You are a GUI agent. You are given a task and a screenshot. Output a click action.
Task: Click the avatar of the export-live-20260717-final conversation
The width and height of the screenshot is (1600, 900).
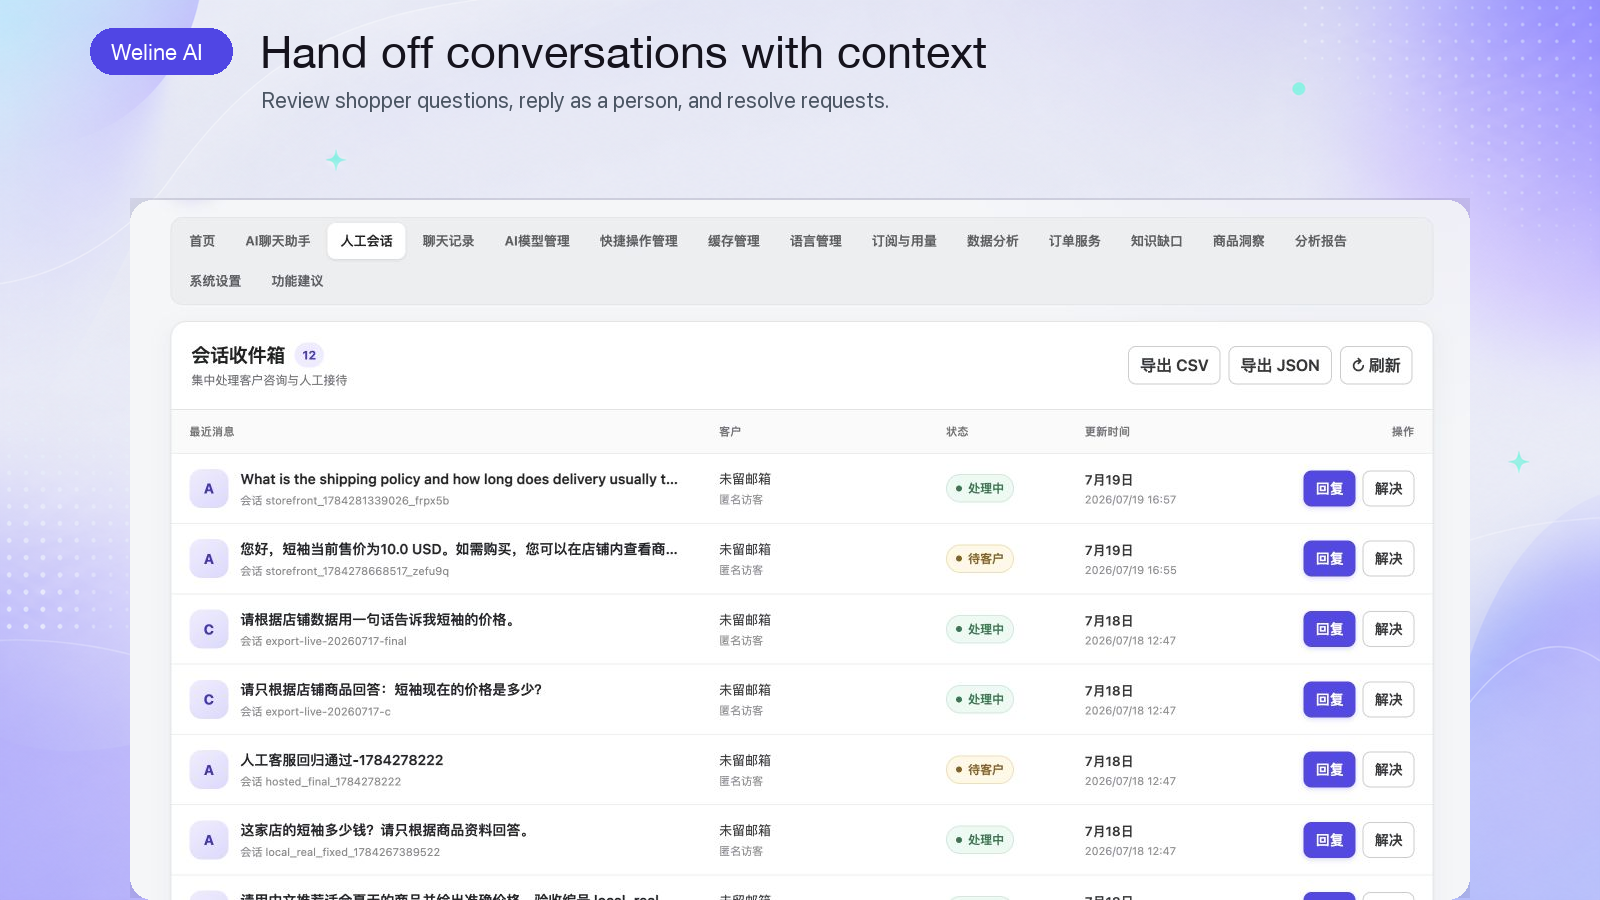[209, 630]
